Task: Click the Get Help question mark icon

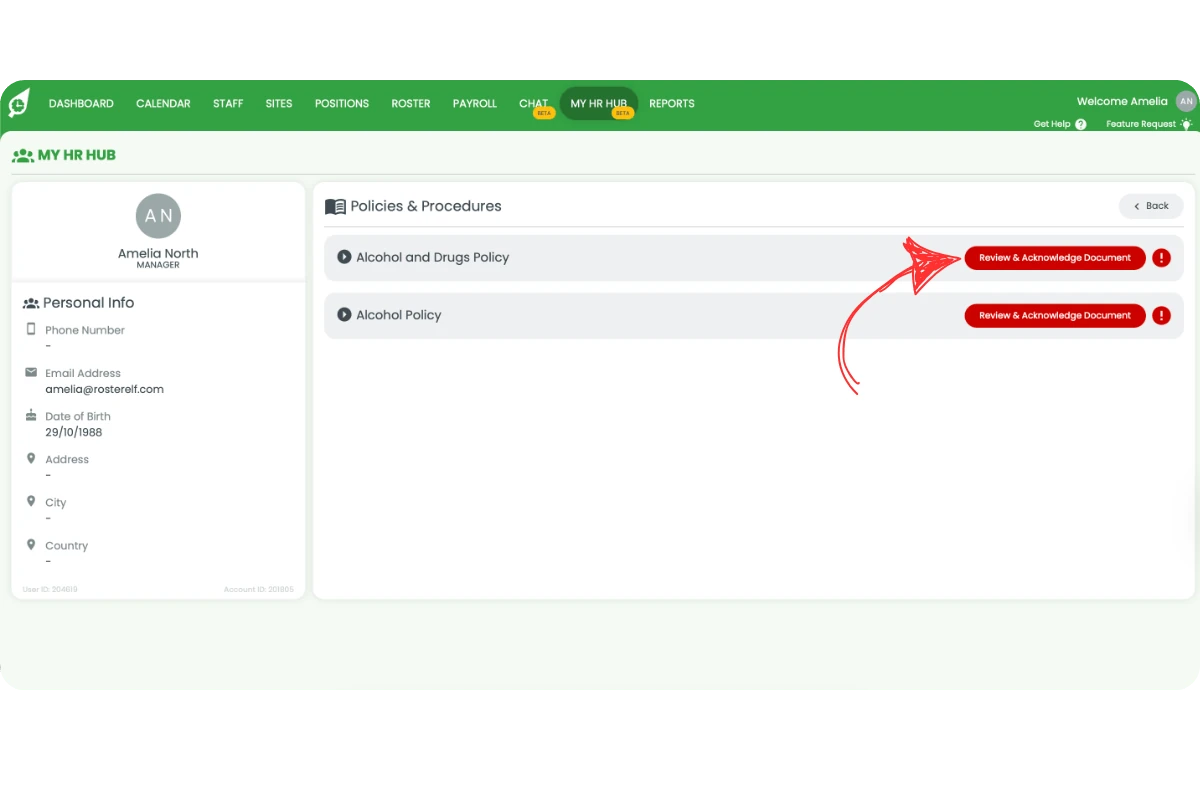Action: coord(1081,124)
